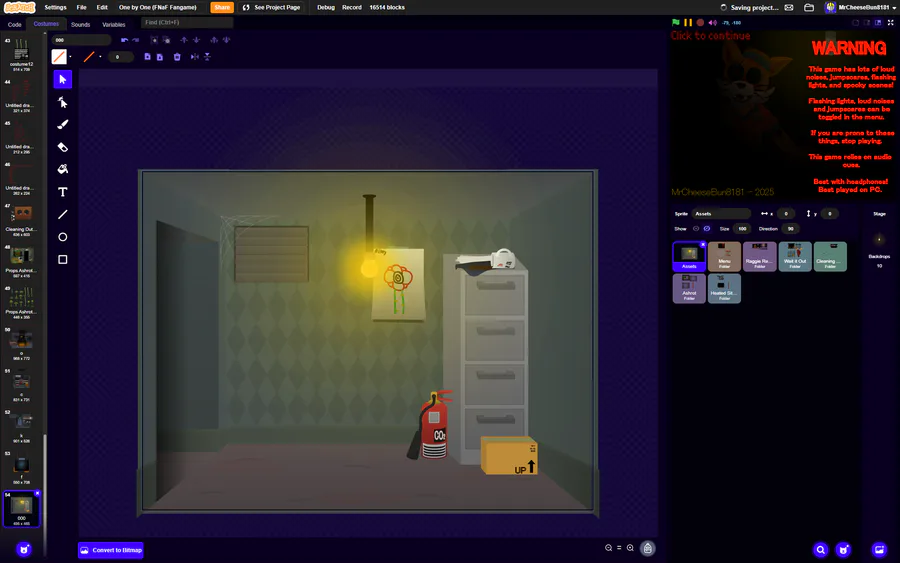Screen dimensions: 900x563
Task: Set sprite to hidden with crossed-eye icon
Action: pos(707,228)
